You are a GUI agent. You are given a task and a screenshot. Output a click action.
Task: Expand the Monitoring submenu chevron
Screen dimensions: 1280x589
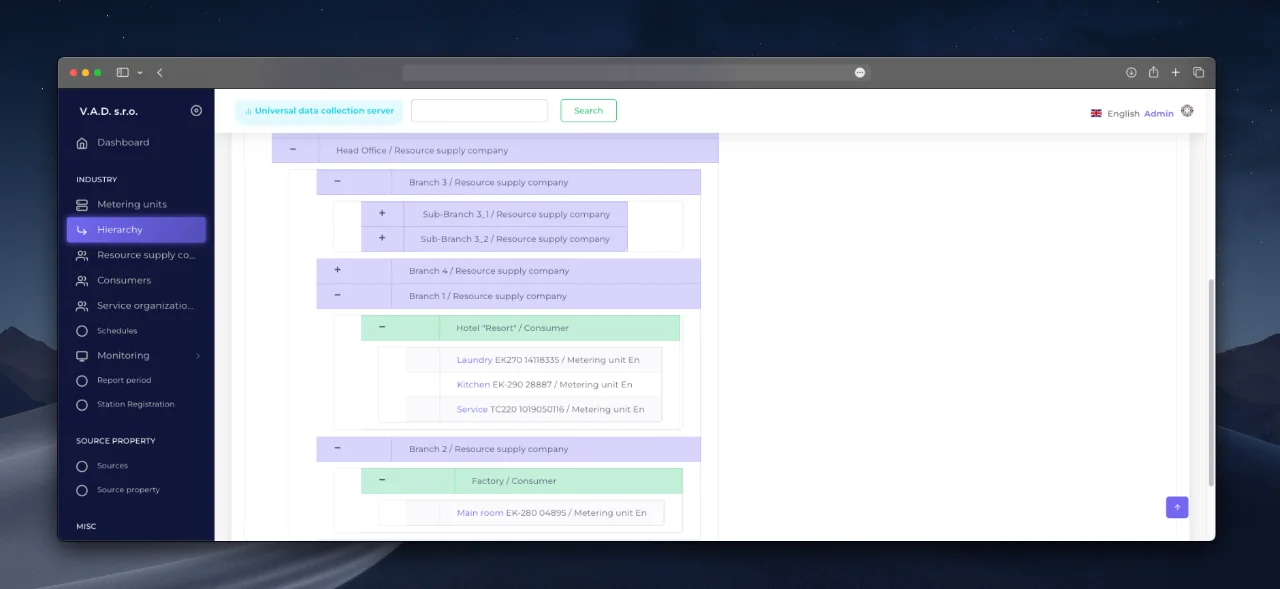click(x=198, y=356)
